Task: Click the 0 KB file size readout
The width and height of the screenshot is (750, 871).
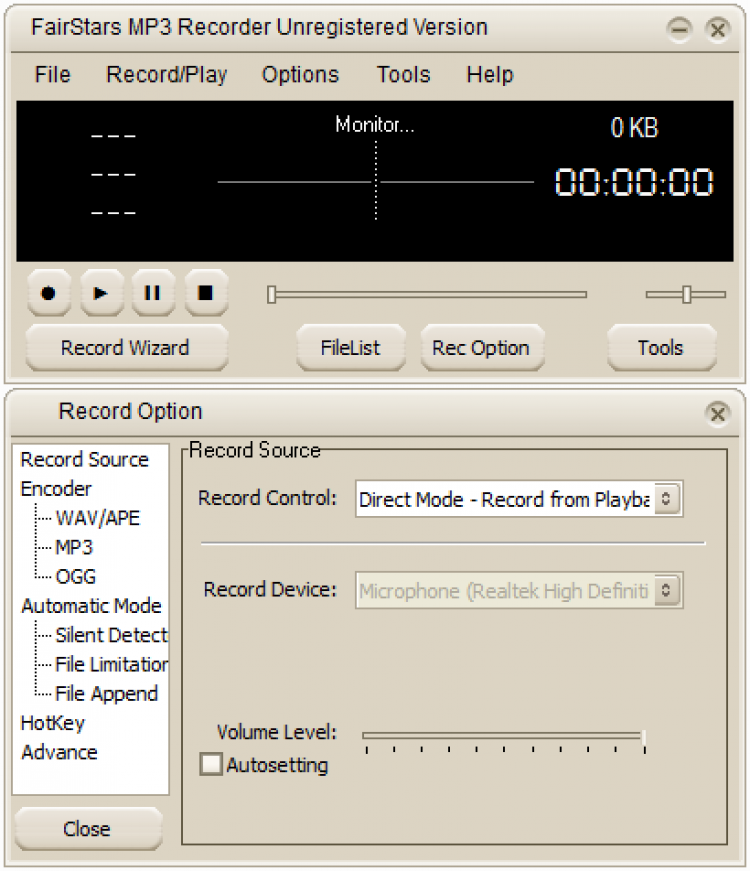Action: [x=634, y=128]
